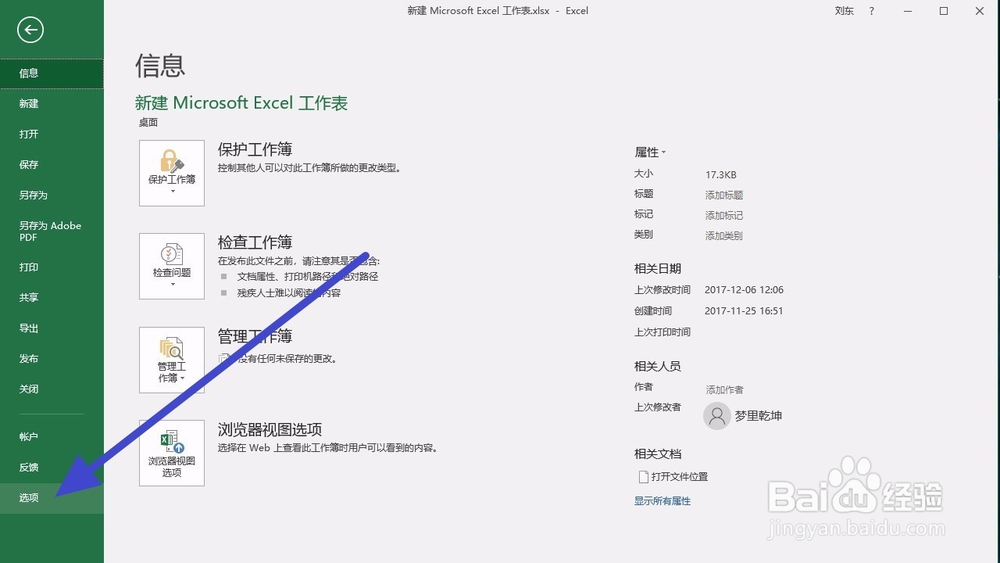Choose 关闭 (Close) in the sidebar
The image size is (1000, 563).
pos(52,389)
